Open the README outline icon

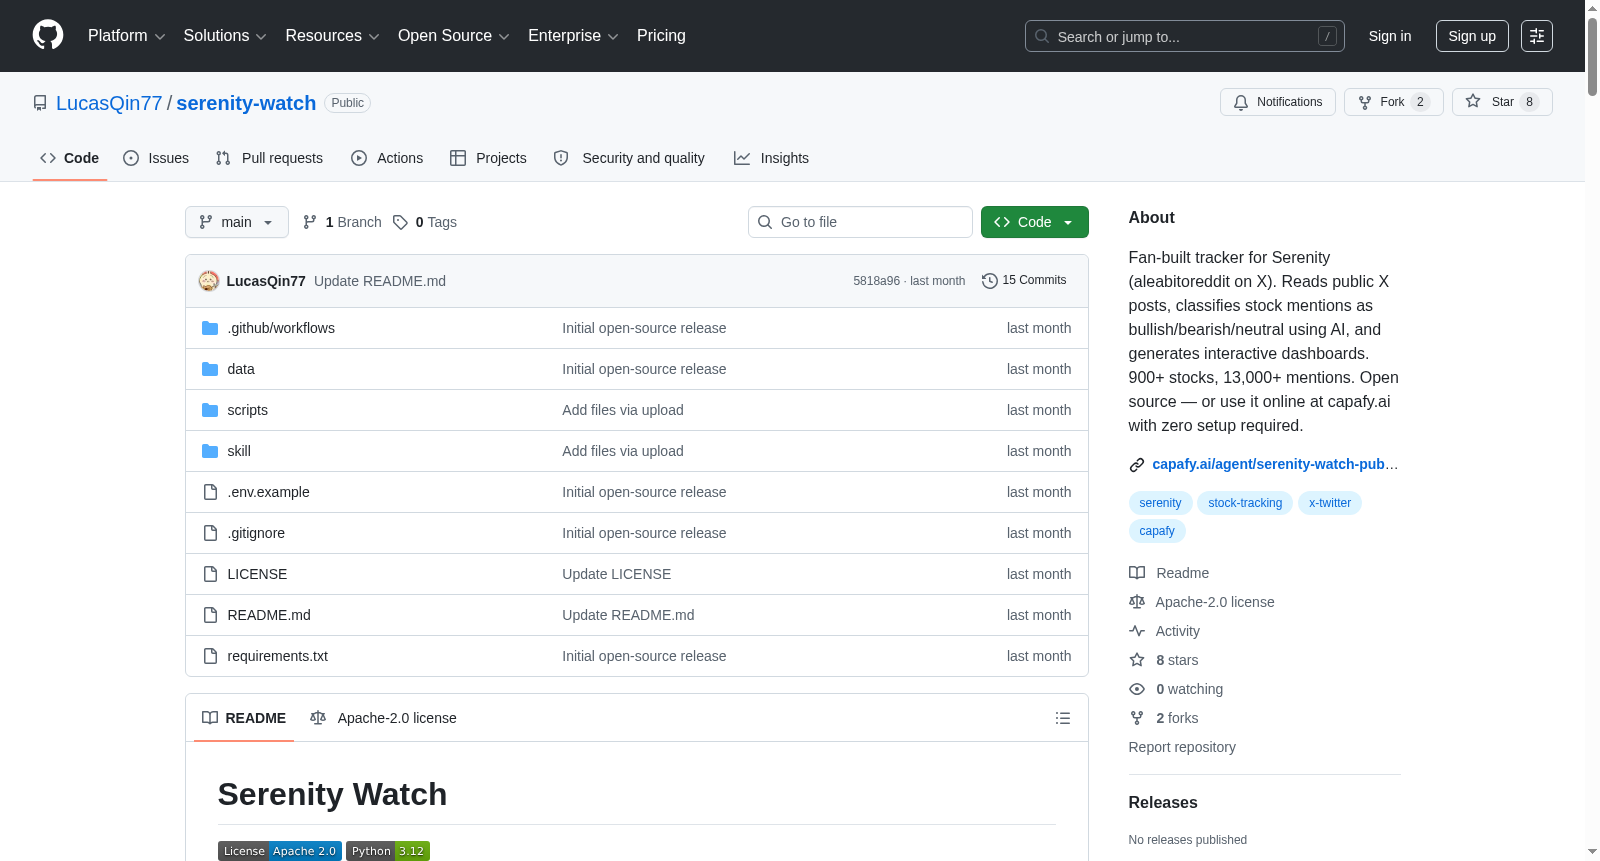1063,718
